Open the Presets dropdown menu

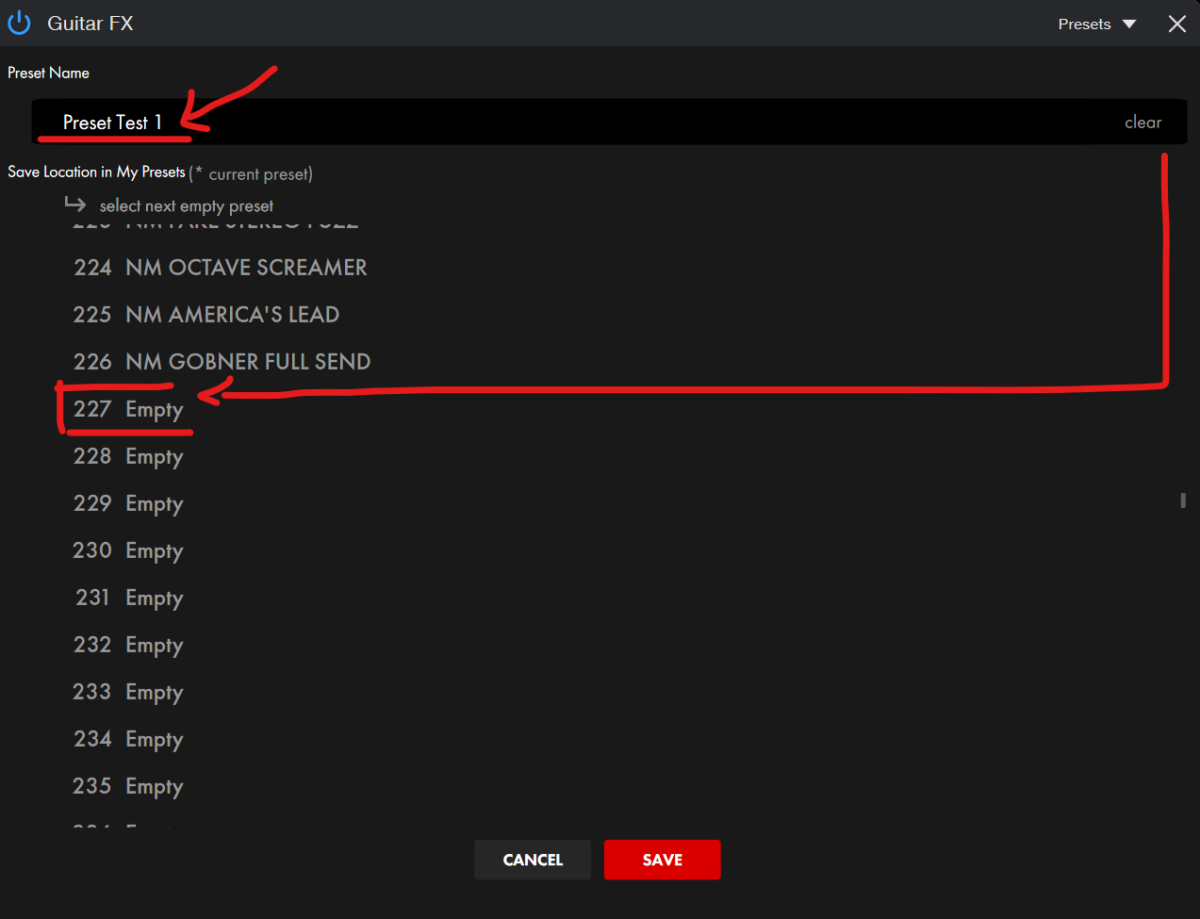1097,24
